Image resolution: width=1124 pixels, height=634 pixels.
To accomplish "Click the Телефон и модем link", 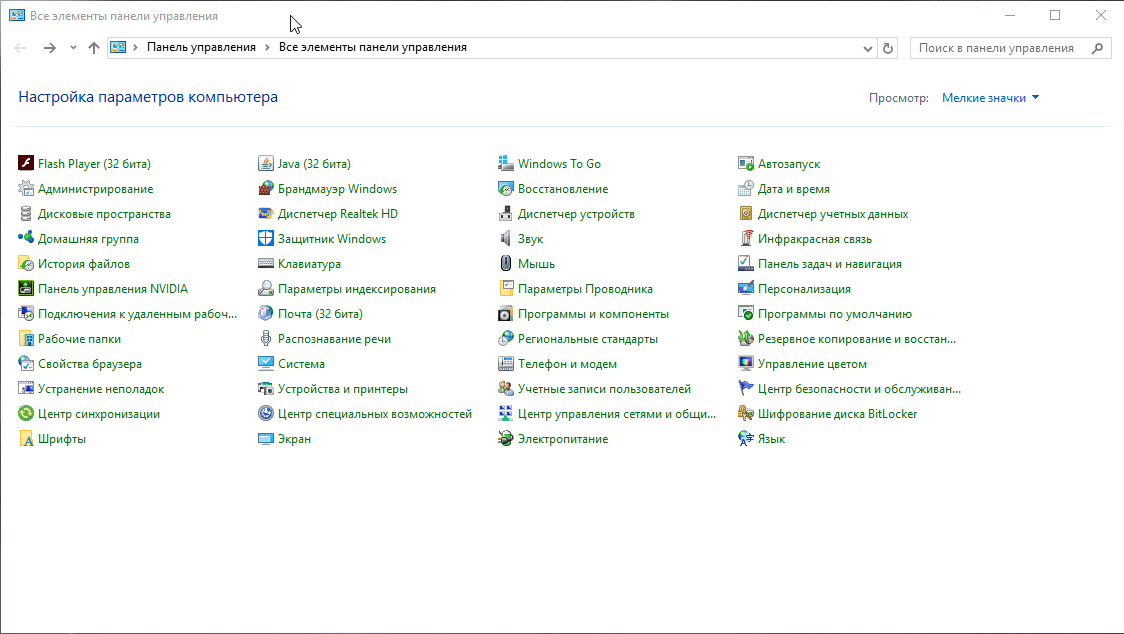I will [x=568, y=364].
